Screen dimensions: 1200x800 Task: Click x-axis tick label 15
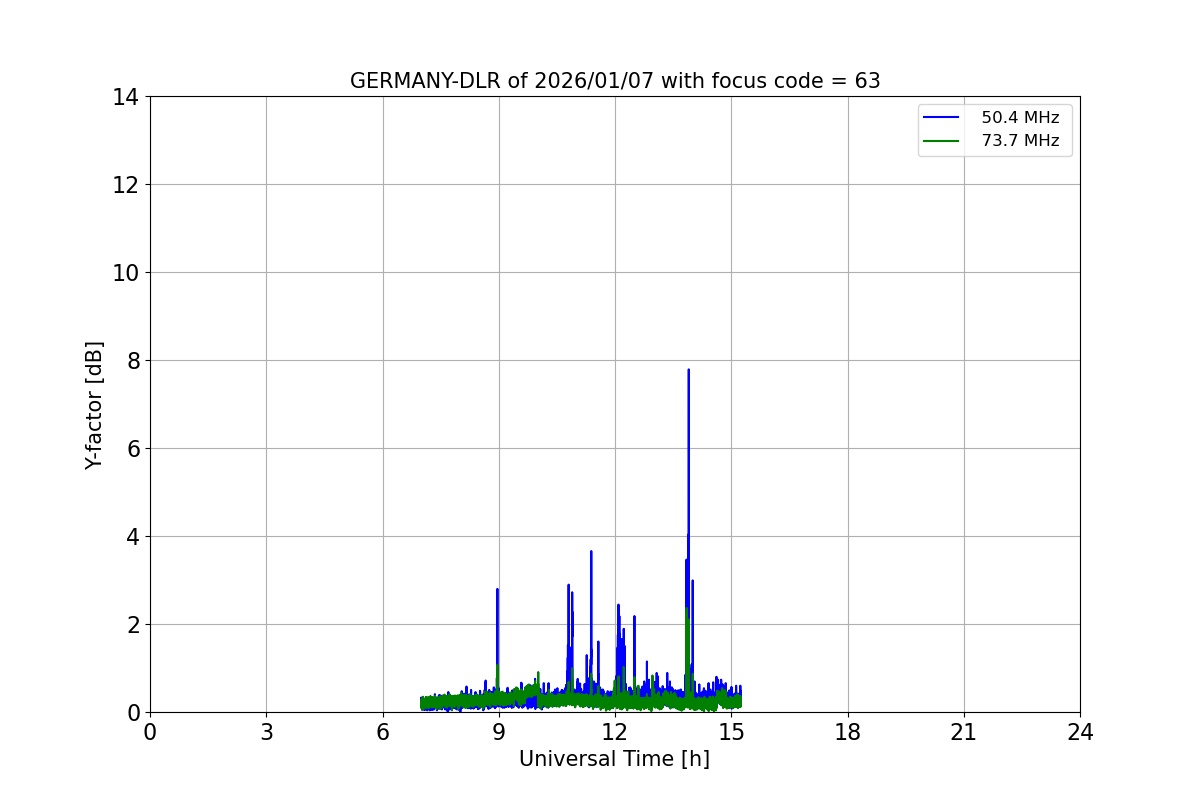coord(731,732)
